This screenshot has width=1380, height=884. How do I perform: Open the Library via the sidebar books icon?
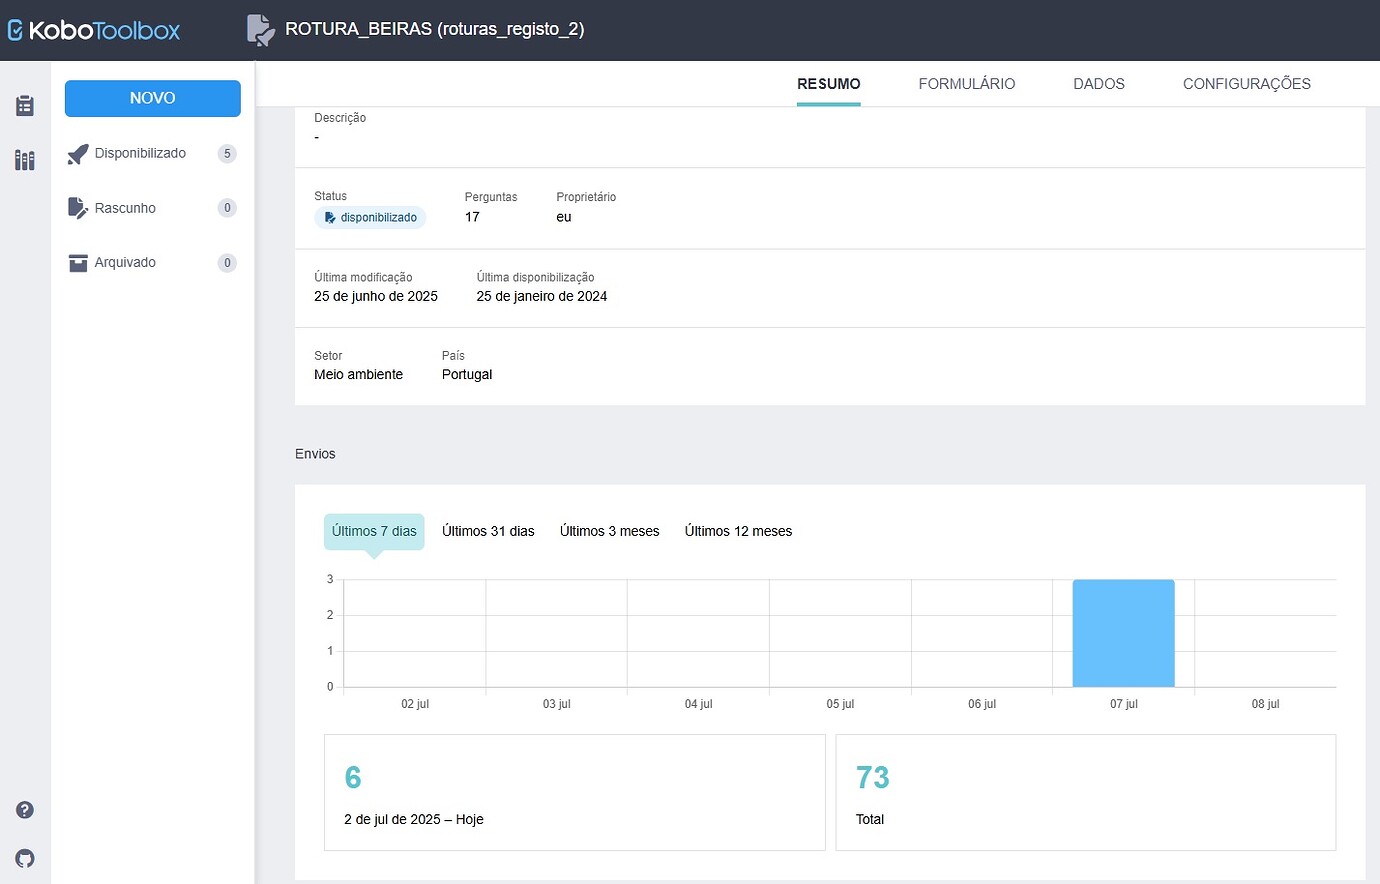point(24,160)
